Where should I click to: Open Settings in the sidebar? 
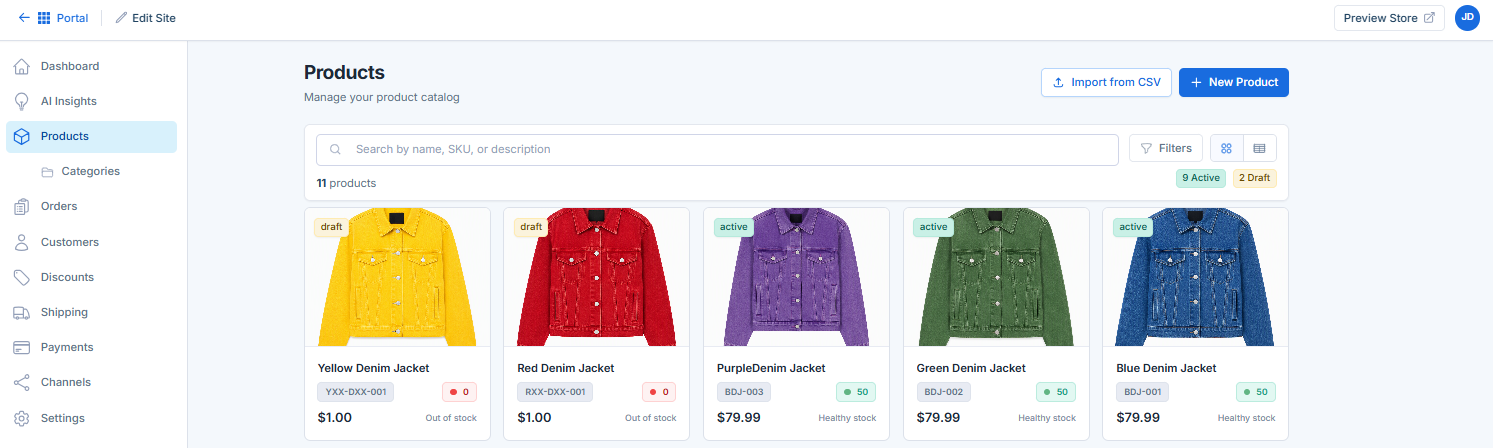pos(92,418)
